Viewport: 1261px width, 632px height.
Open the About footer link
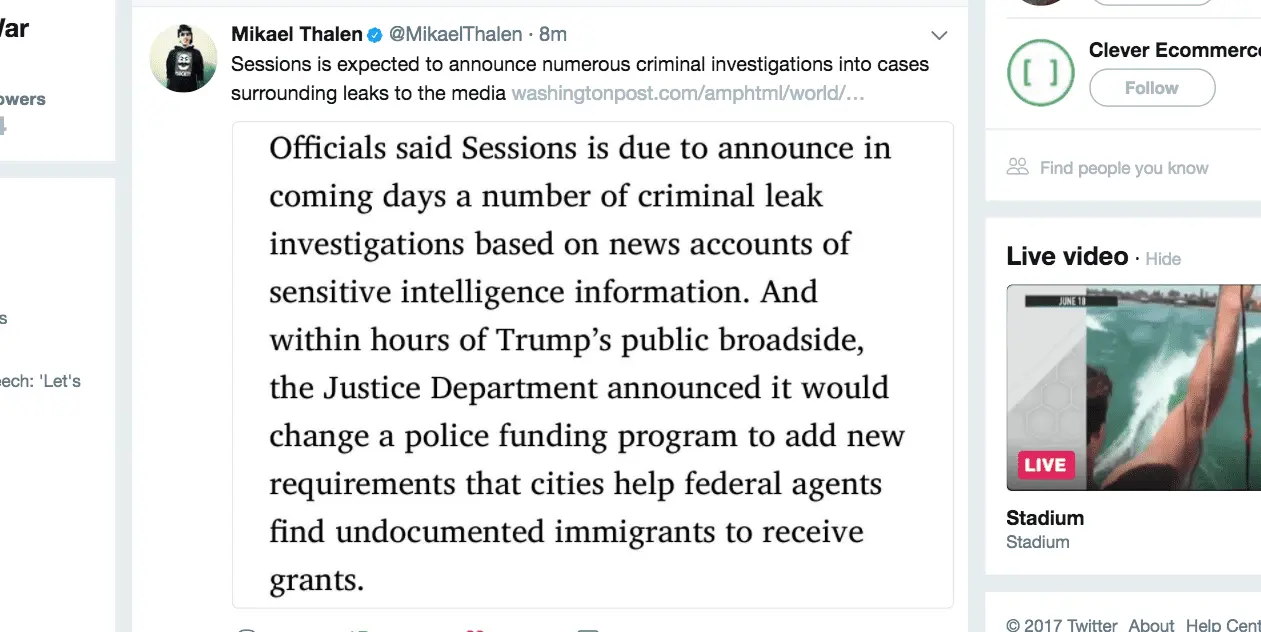[1151, 625]
